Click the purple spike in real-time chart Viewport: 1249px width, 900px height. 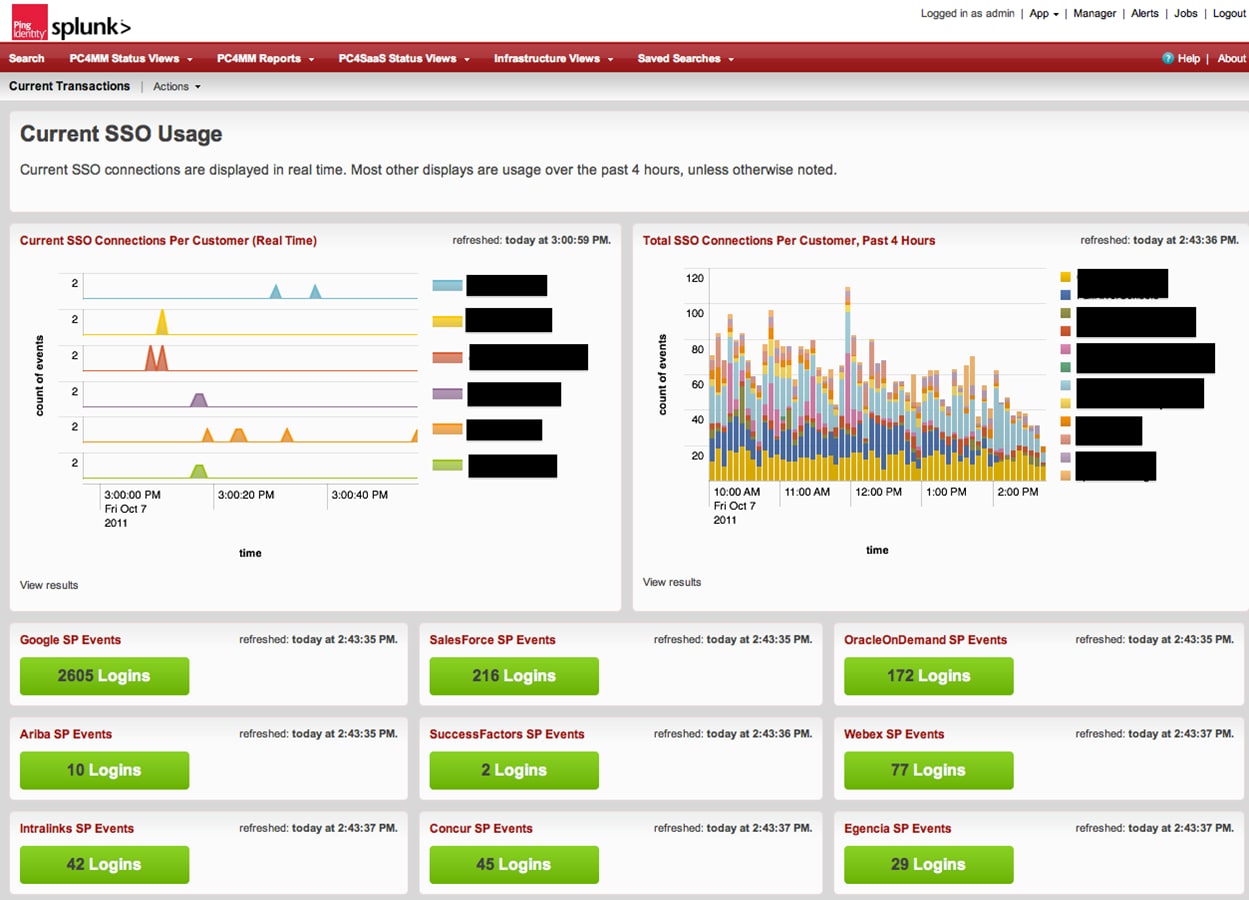click(x=198, y=400)
